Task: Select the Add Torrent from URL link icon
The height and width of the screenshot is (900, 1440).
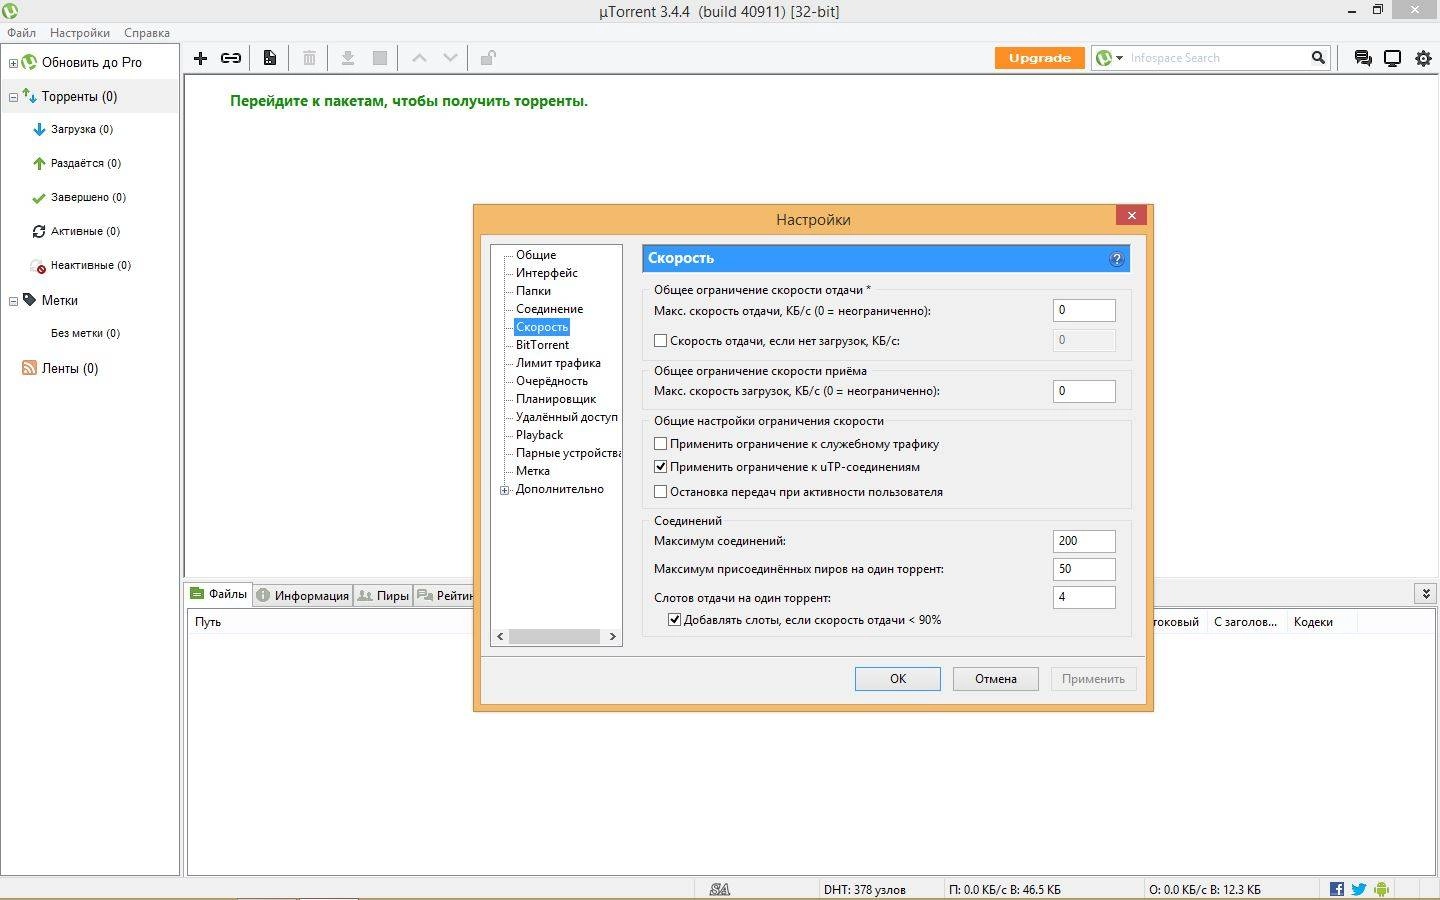Action: pyautogui.click(x=230, y=57)
